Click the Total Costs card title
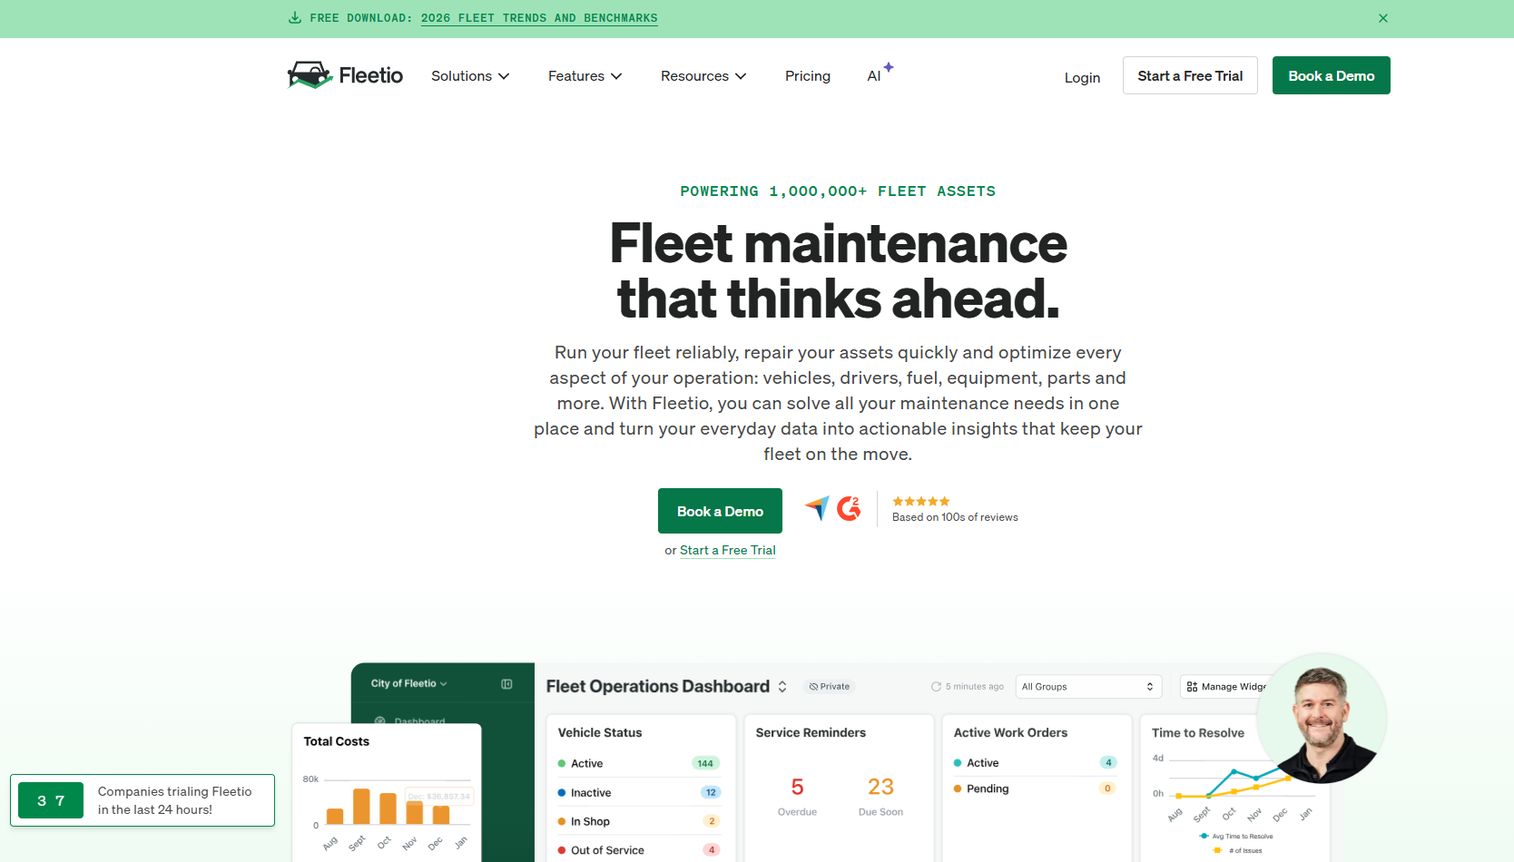1514x862 pixels. tap(336, 742)
